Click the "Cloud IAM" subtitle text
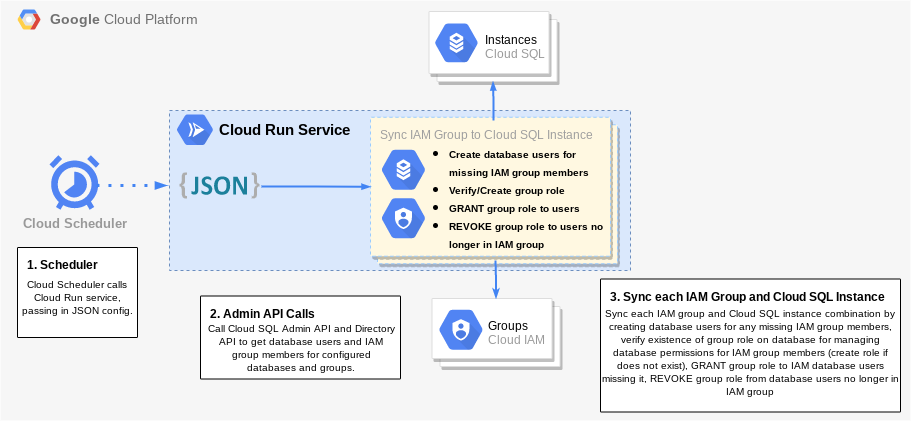The width and height of the screenshot is (911, 421). coord(517,340)
